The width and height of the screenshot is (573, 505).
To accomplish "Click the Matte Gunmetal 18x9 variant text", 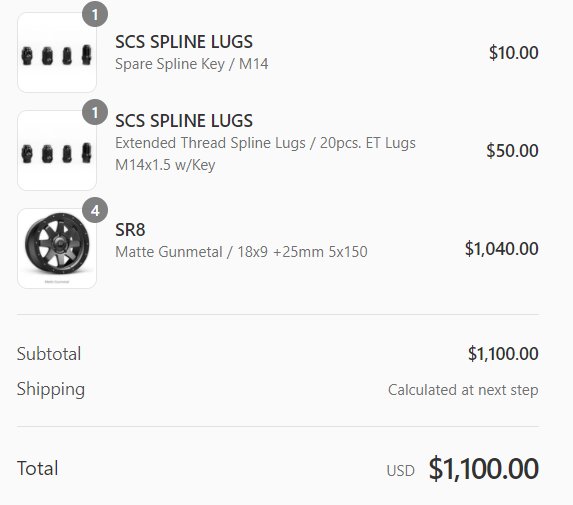I will click(x=241, y=252).
